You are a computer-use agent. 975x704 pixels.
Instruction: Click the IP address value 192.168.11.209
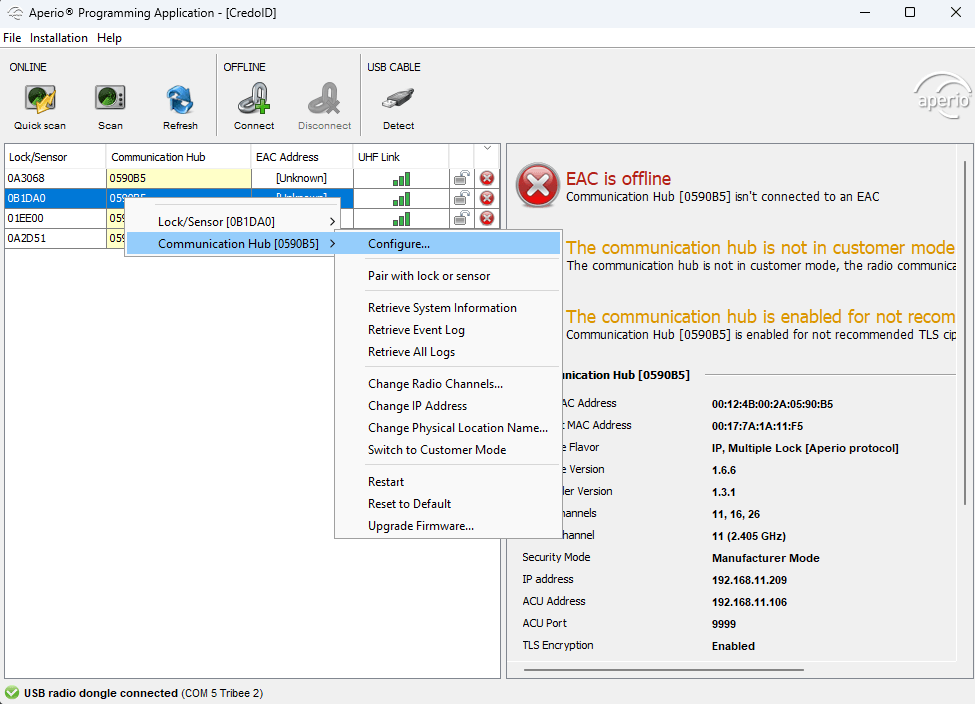[x=749, y=580]
